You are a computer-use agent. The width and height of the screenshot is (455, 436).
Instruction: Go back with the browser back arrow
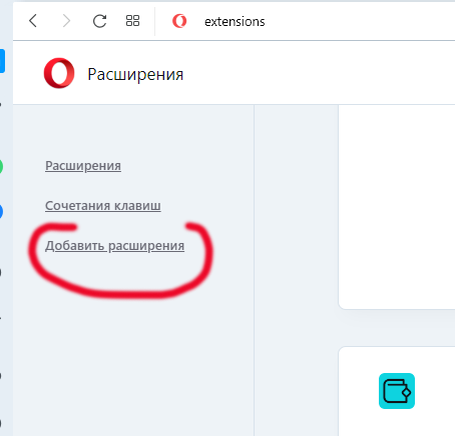coord(33,21)
